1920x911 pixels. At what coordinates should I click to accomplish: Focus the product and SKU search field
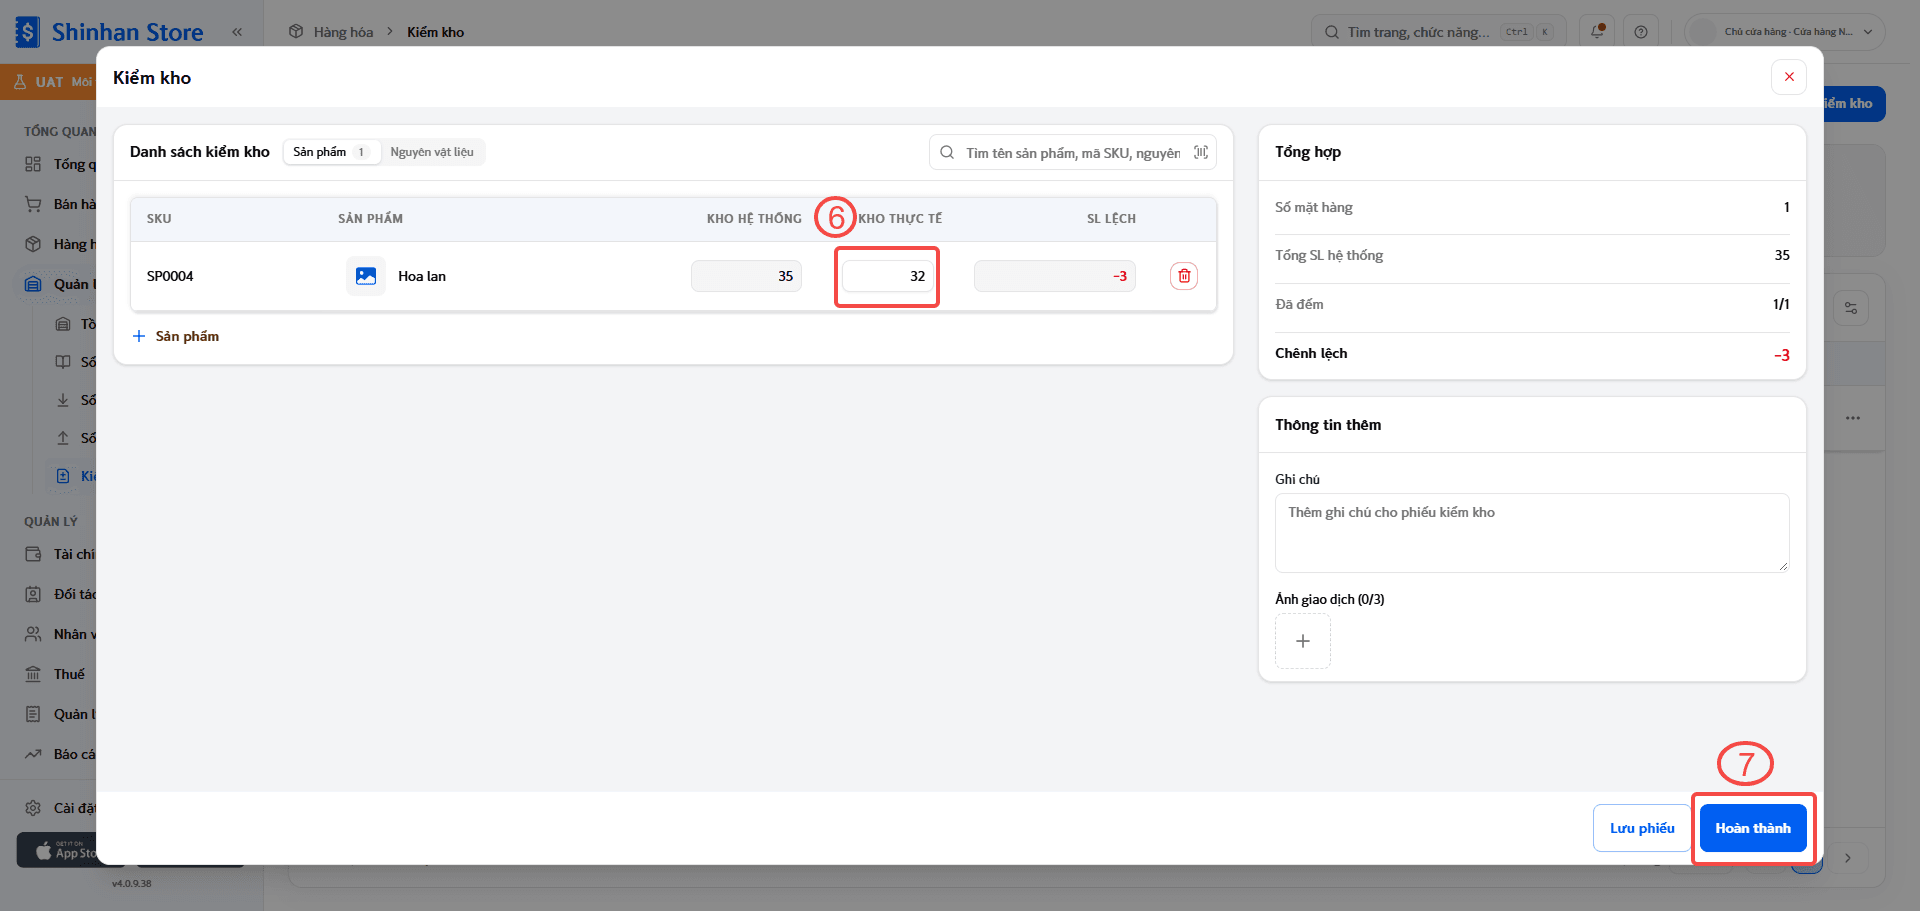1072,153
